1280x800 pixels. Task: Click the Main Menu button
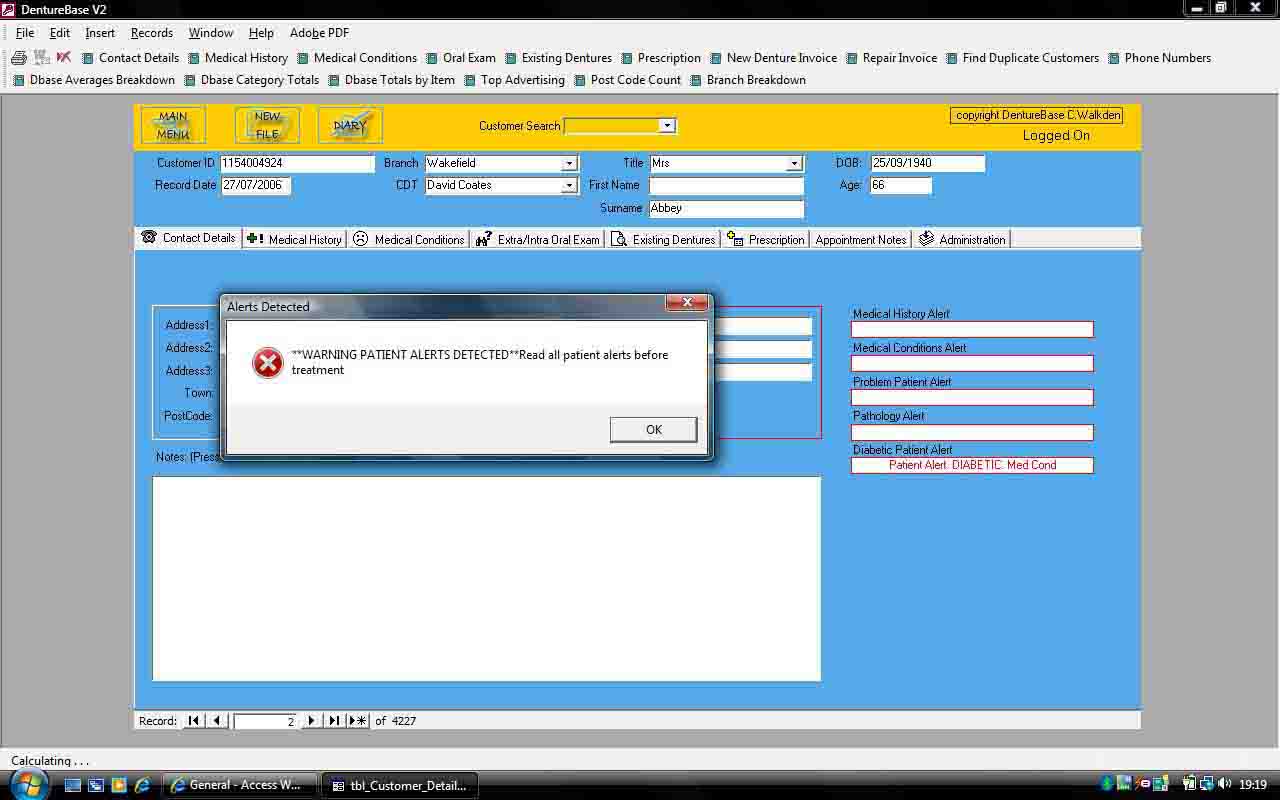173,125
